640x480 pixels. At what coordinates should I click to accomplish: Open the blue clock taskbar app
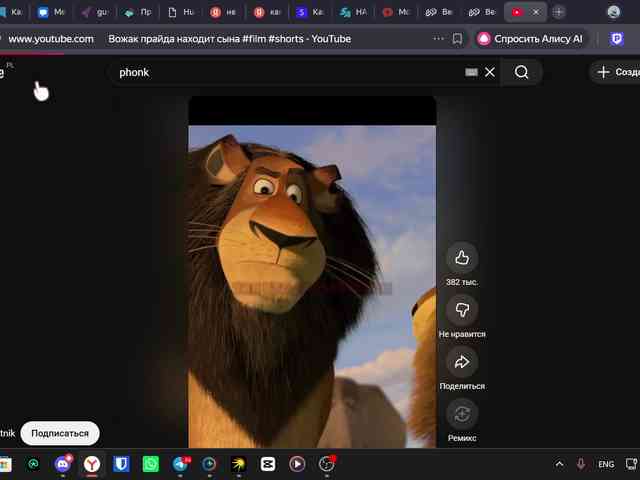[x=209, y=464]
